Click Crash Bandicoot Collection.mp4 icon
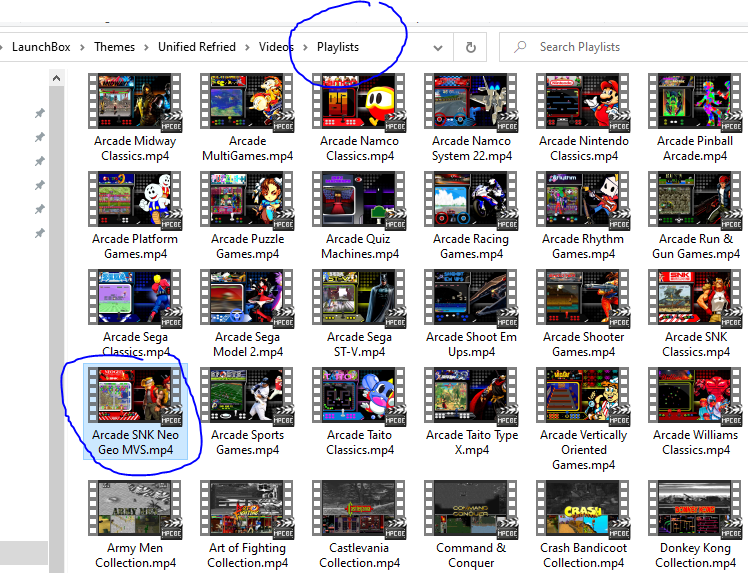Image resolution: width=748 pixels, height=573 pixels. point(583,508)
